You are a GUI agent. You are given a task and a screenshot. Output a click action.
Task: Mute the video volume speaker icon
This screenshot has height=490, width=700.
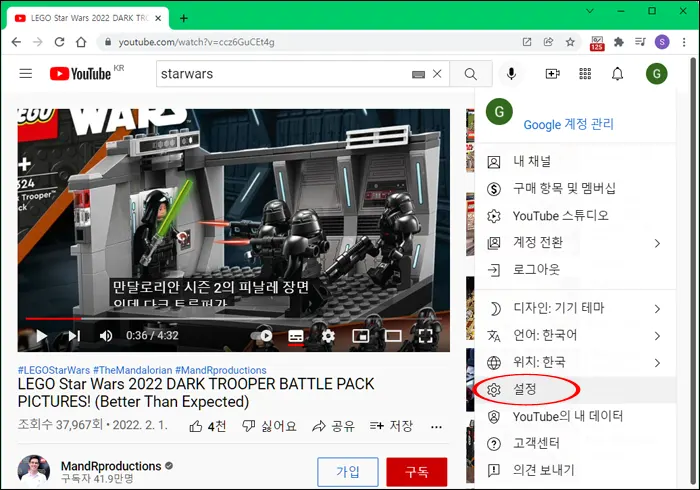[x=106, y=336]
